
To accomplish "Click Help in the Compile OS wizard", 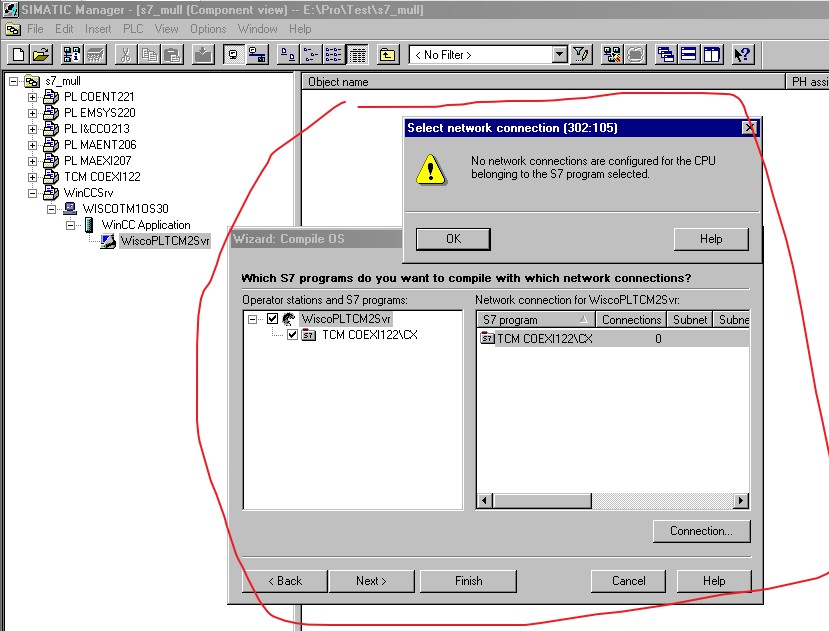I will point(714,581).
